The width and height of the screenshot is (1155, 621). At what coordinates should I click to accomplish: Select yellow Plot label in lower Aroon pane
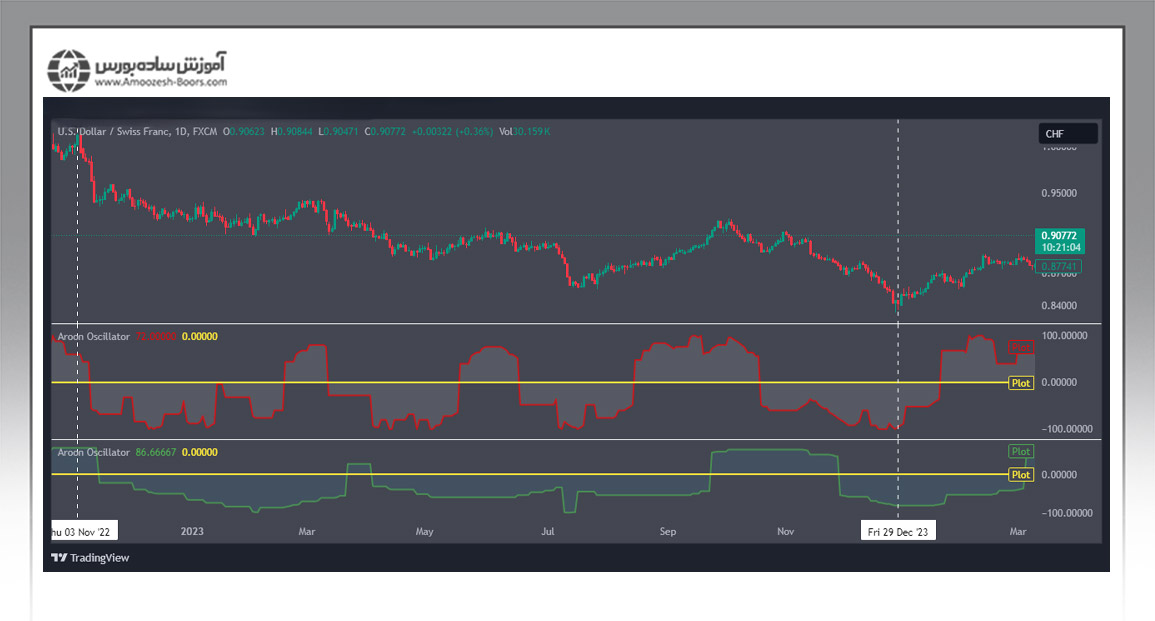(1020, 475)
